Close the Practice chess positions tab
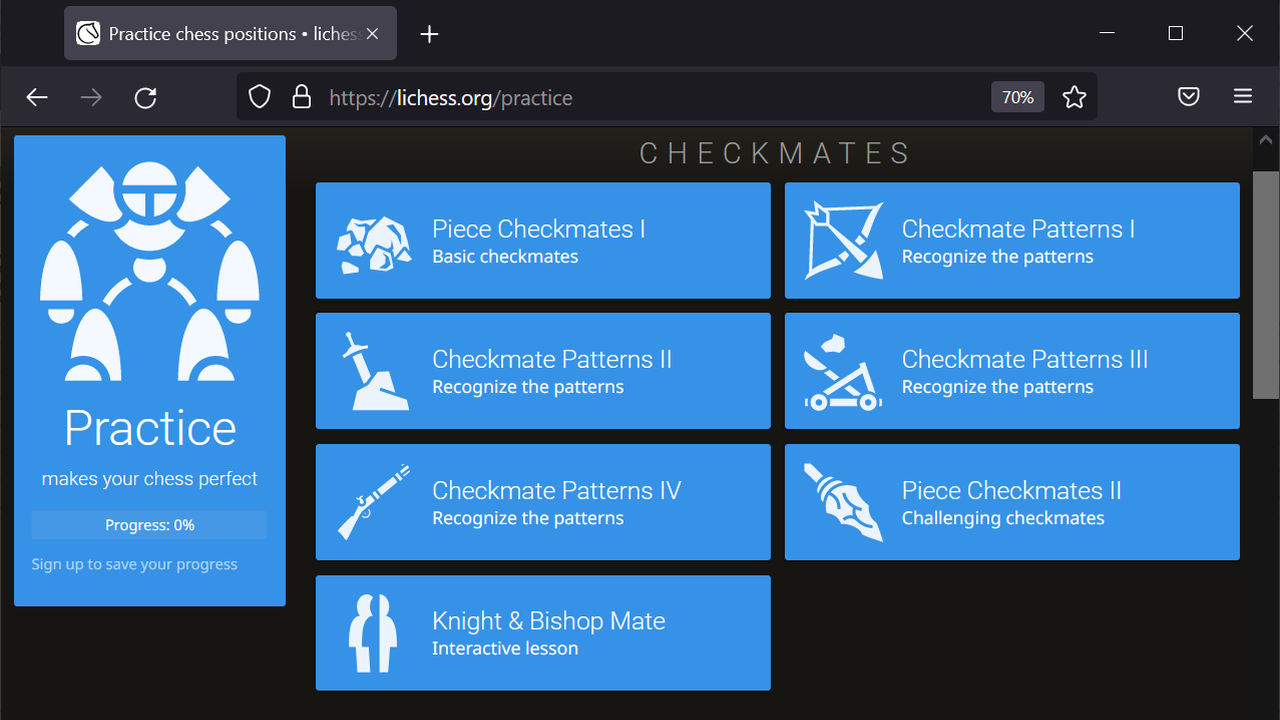The image size is (1280, 720). (x=372, y=34)
